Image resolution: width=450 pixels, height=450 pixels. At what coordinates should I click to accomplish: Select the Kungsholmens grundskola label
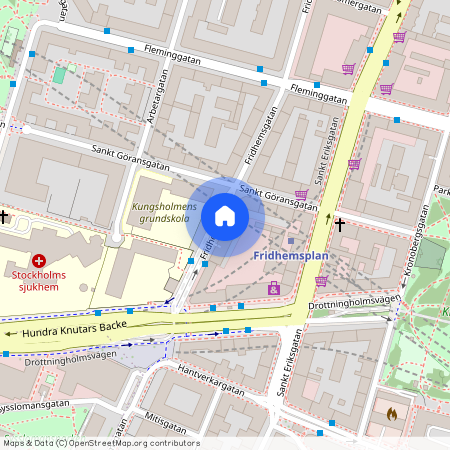pos(164,213)
